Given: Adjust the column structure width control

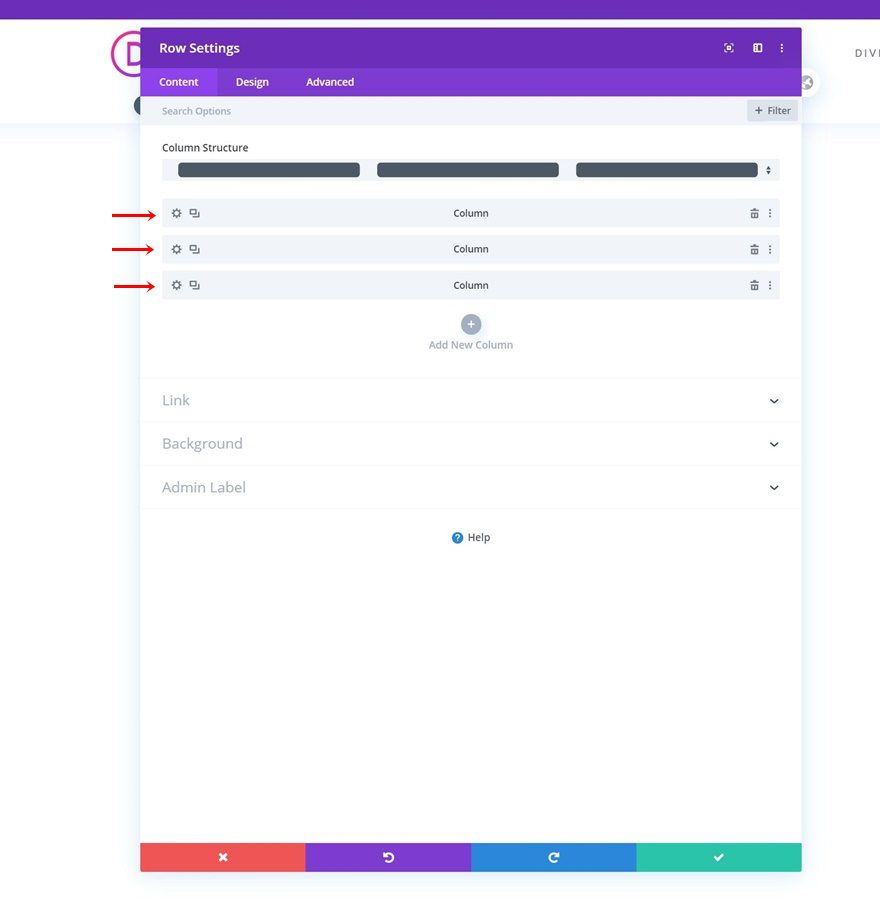Looking at the screenshot, I should 768,170.
